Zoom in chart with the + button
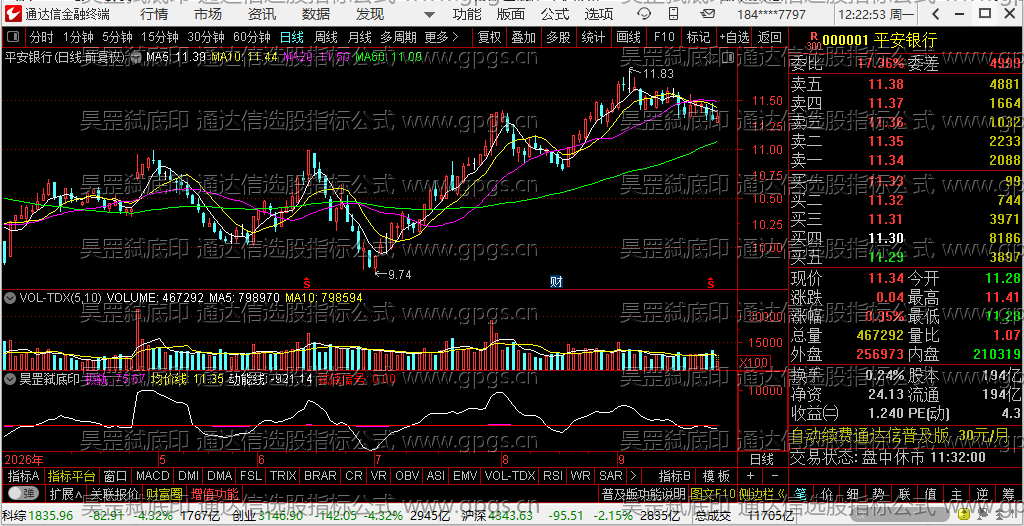 (750, 475)
